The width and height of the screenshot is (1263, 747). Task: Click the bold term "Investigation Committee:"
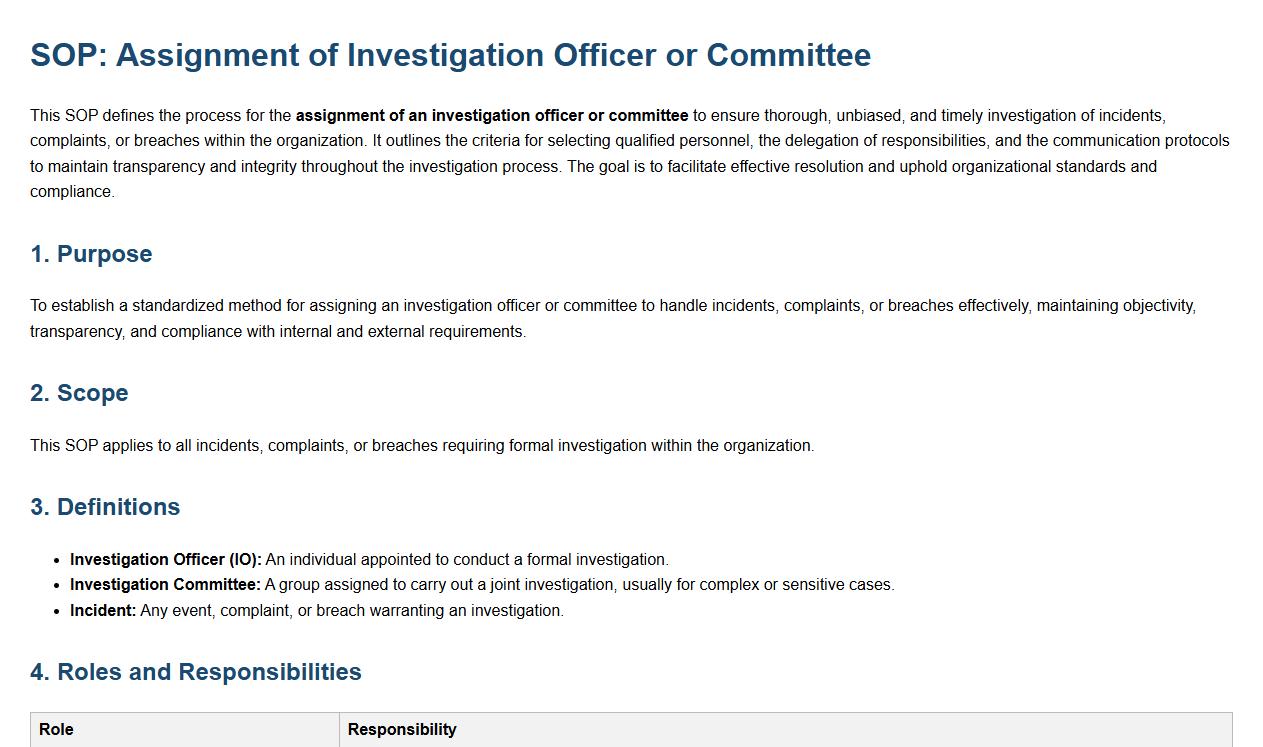(x=165, y=585)
